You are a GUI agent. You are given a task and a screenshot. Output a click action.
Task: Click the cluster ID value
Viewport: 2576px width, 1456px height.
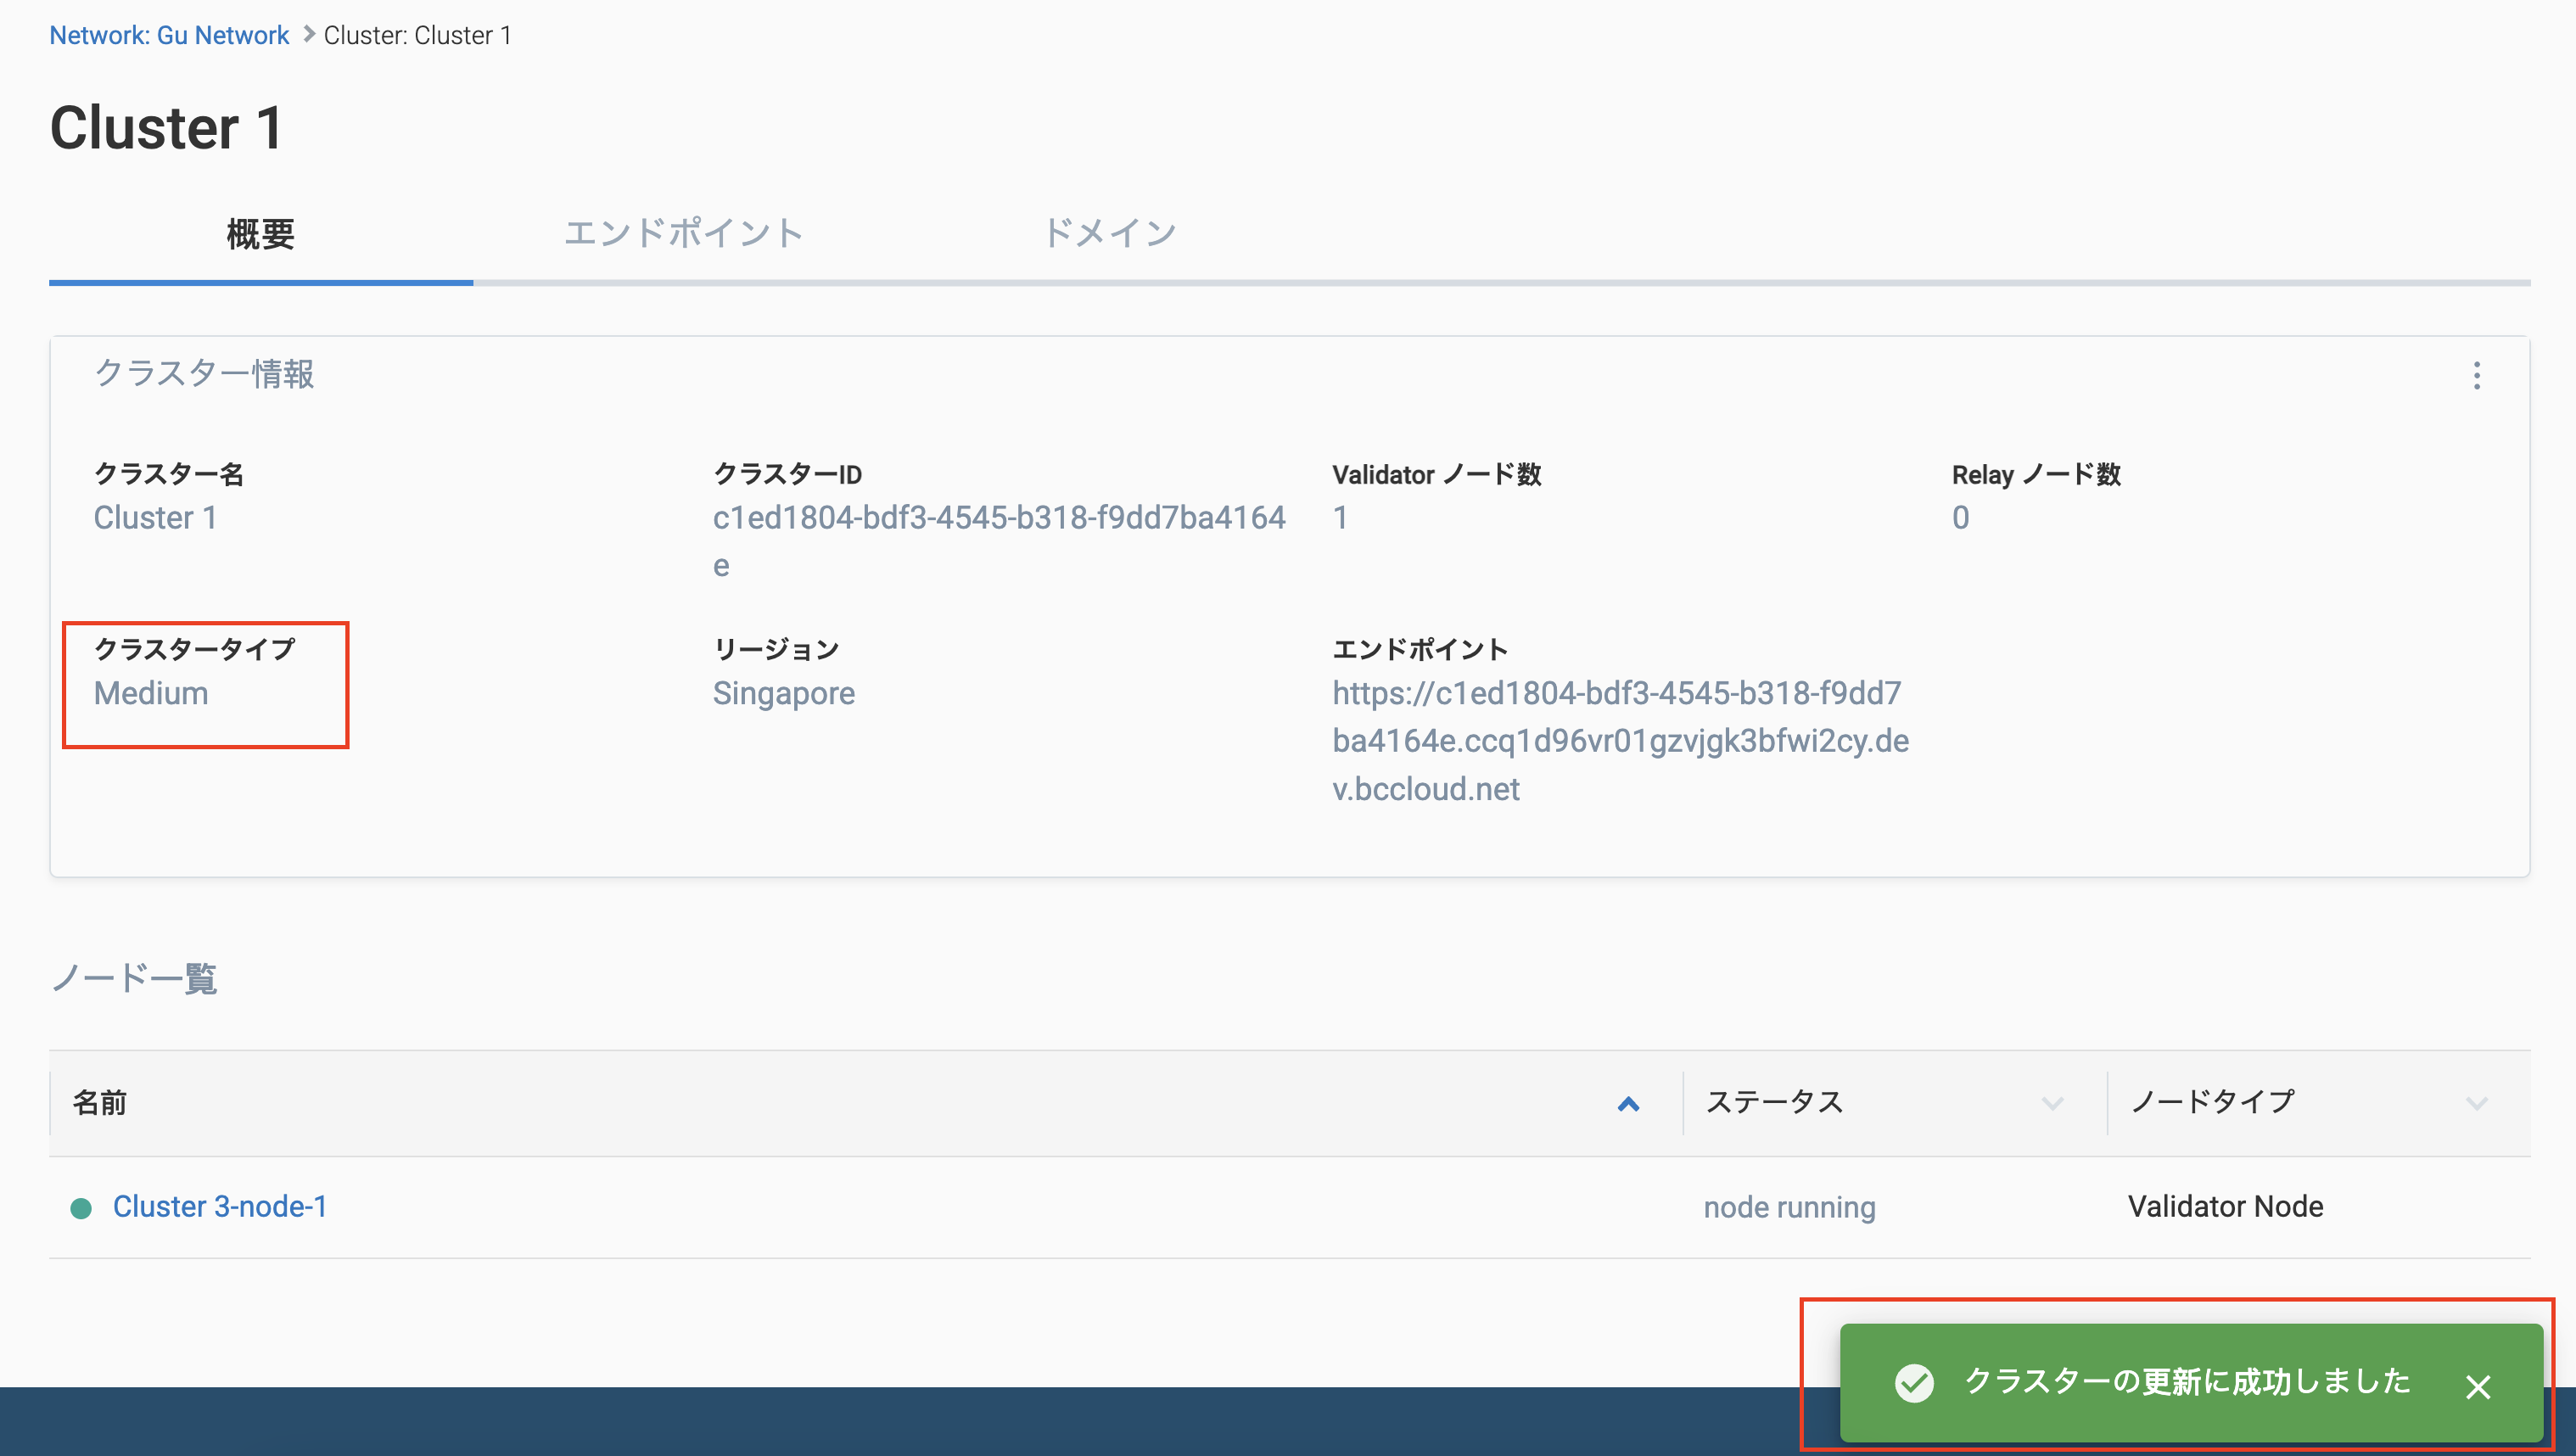click(999, 541)
